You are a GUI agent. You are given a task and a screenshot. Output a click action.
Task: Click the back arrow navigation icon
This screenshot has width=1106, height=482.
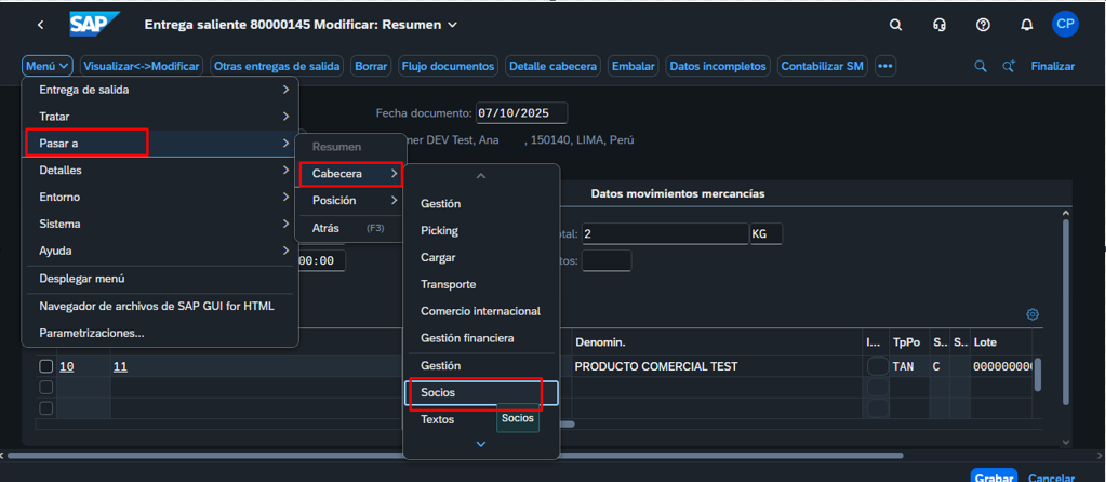(x=40, y=25)
